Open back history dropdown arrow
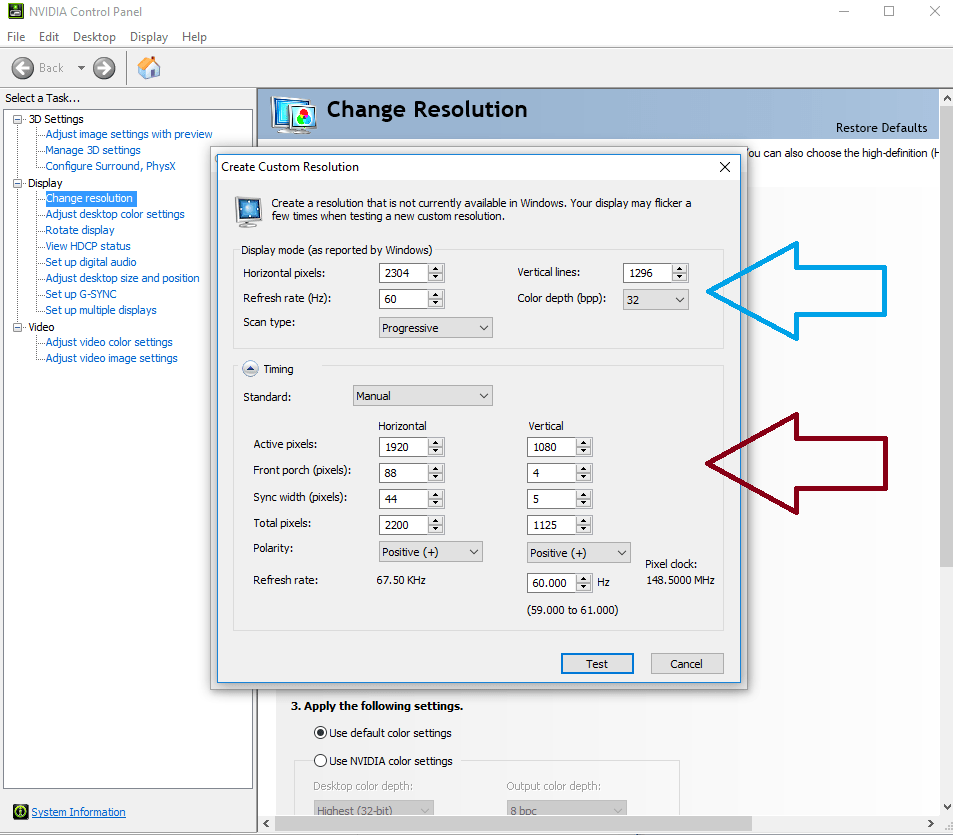Viewport: 953px width, 835px height. (81, 68)
